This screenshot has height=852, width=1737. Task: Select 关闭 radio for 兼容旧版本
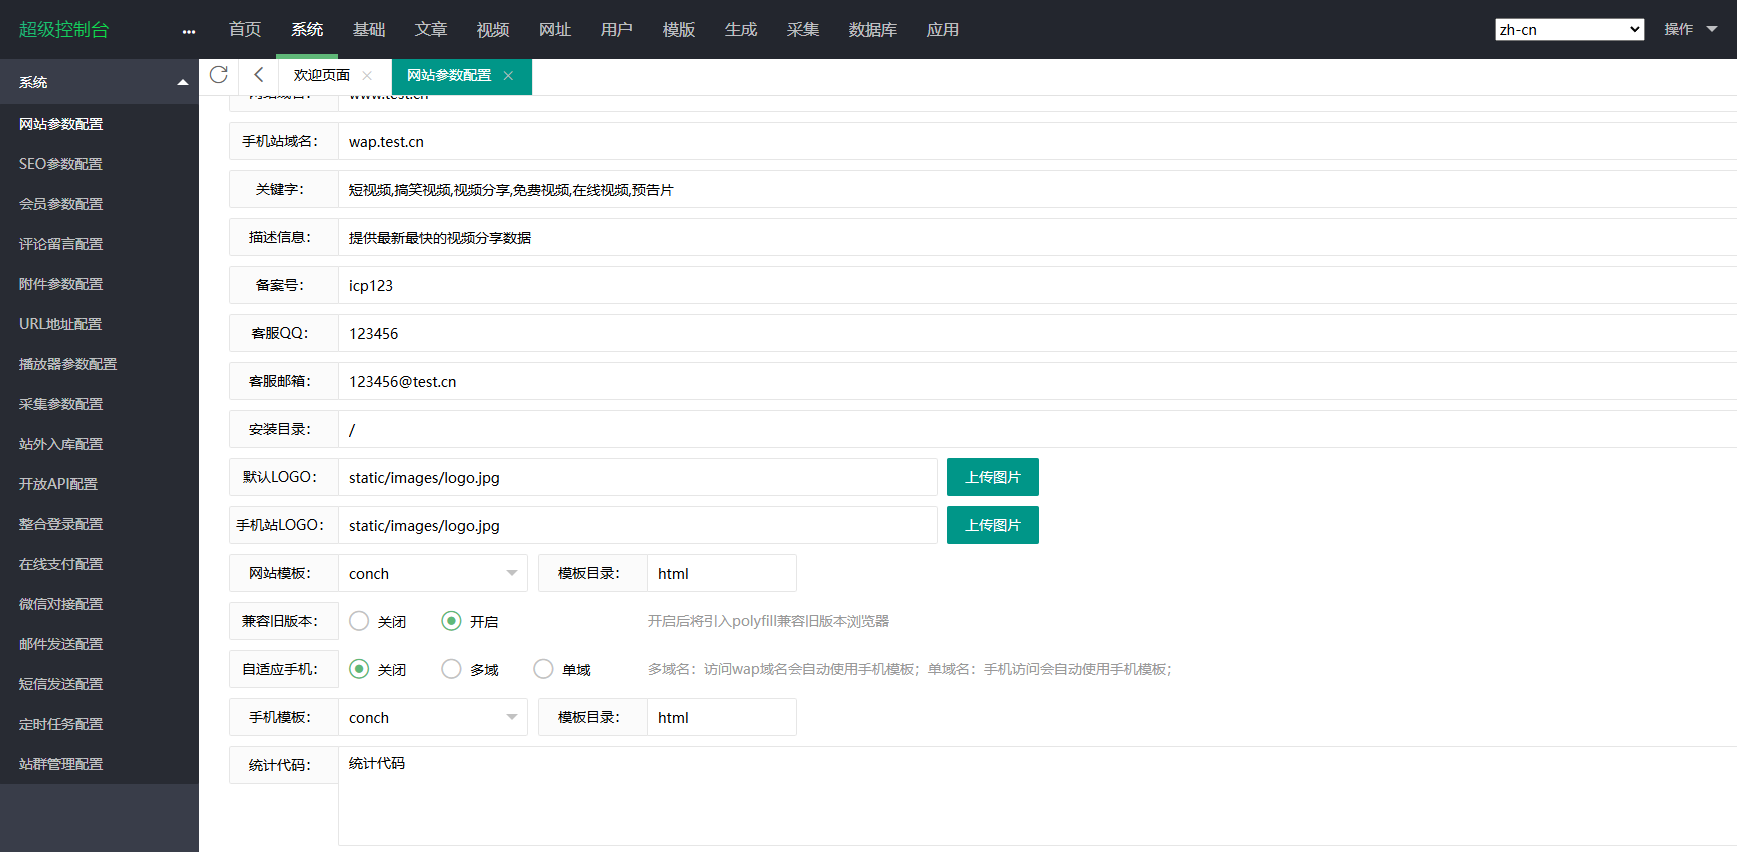pyautogui.click(x=359, y=621)
